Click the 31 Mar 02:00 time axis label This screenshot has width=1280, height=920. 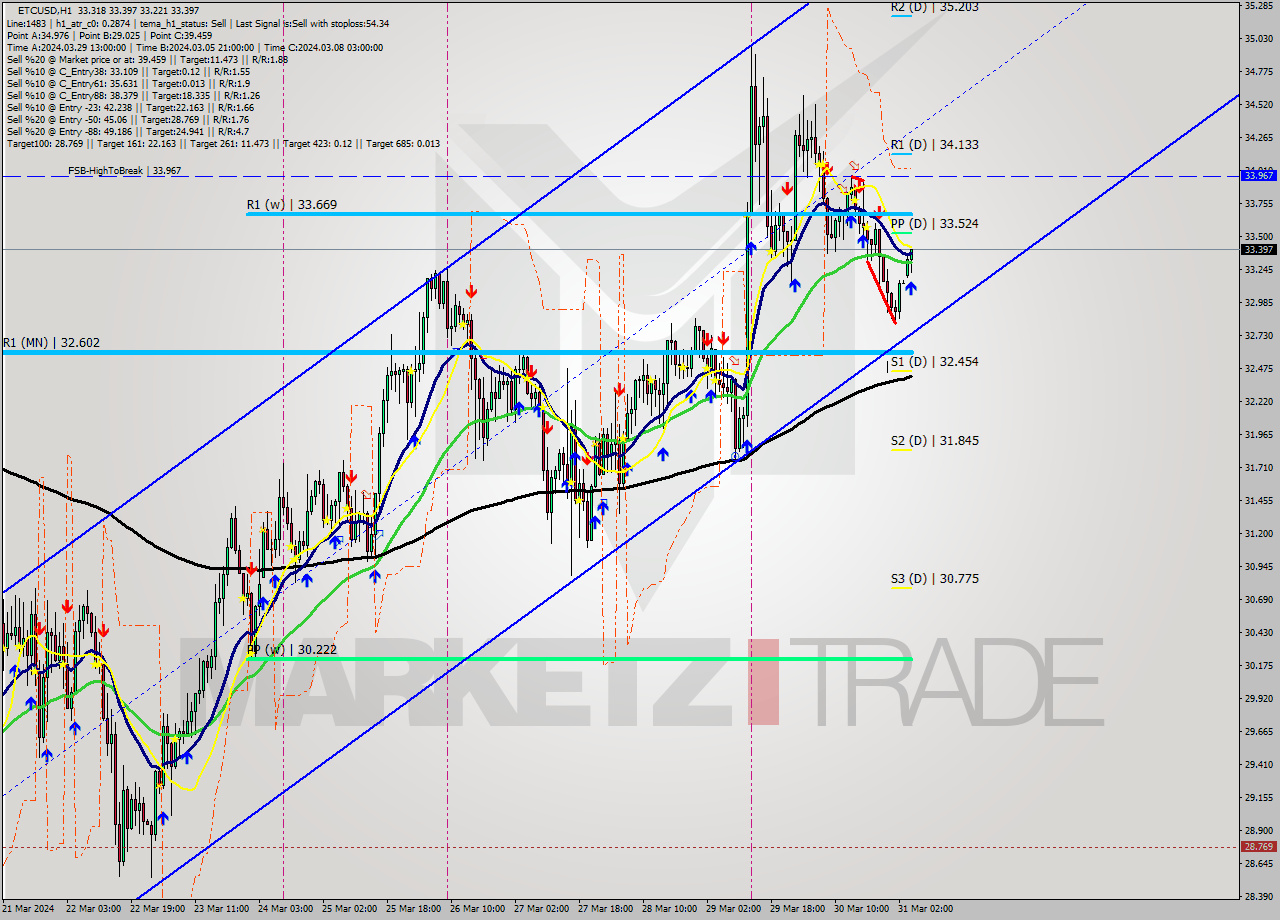925,909
